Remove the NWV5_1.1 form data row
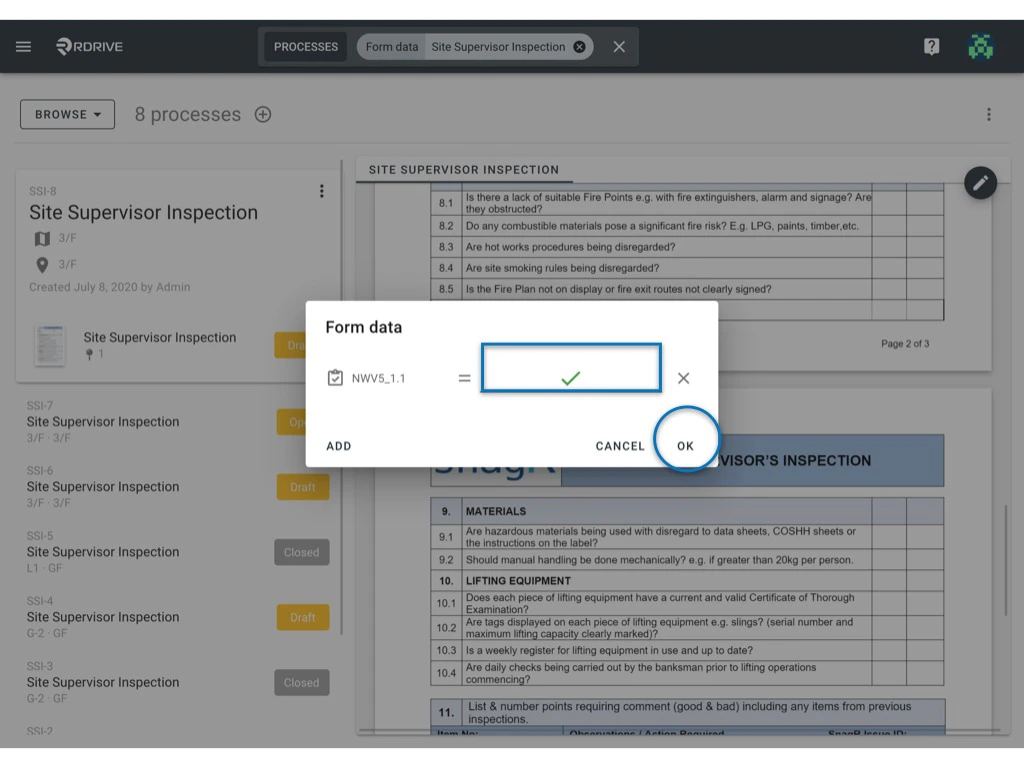Screen dimensions: 1024x768 click(684, 378)
